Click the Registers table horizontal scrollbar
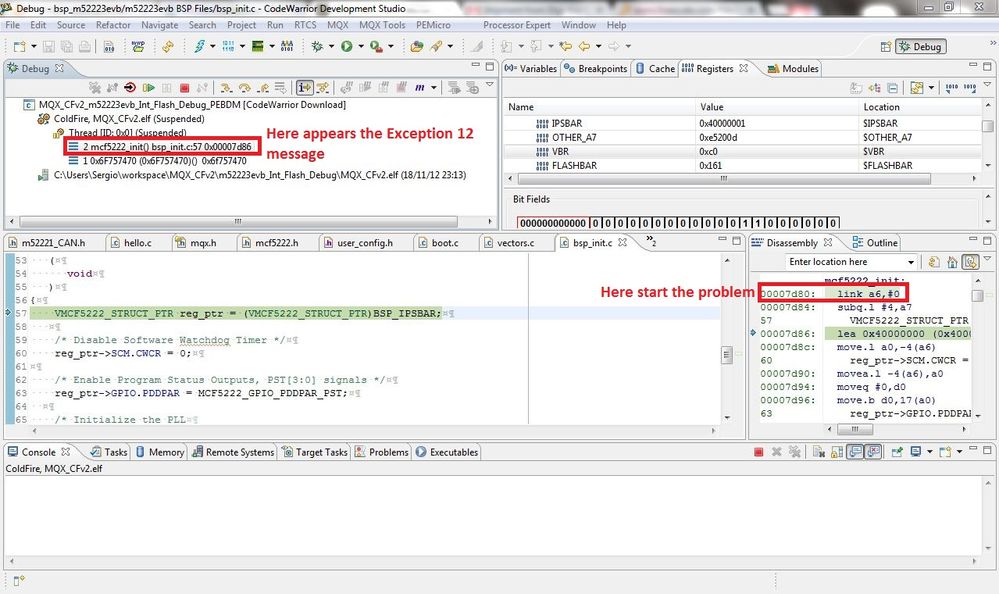The height and width of the screenshot is (594, 999). pyautogui.click(x=724, y=178)
